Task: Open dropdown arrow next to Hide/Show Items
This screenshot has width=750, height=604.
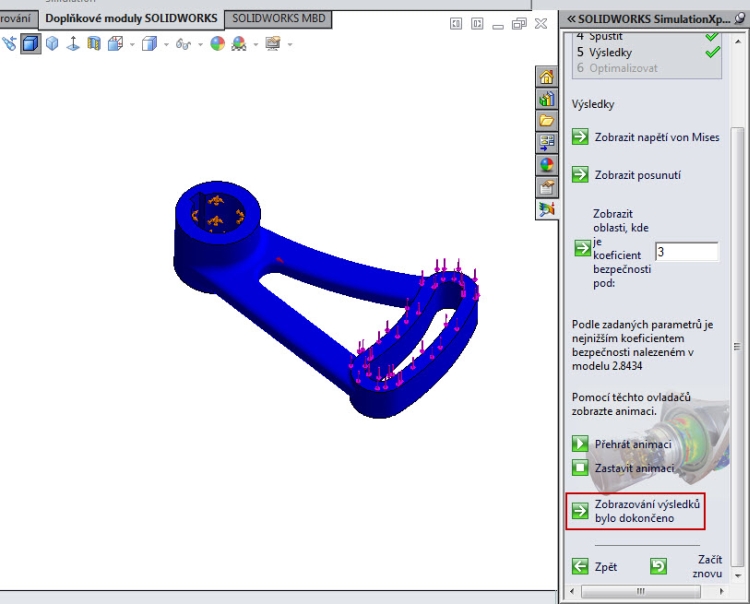Action: click(x=200, y=44)
